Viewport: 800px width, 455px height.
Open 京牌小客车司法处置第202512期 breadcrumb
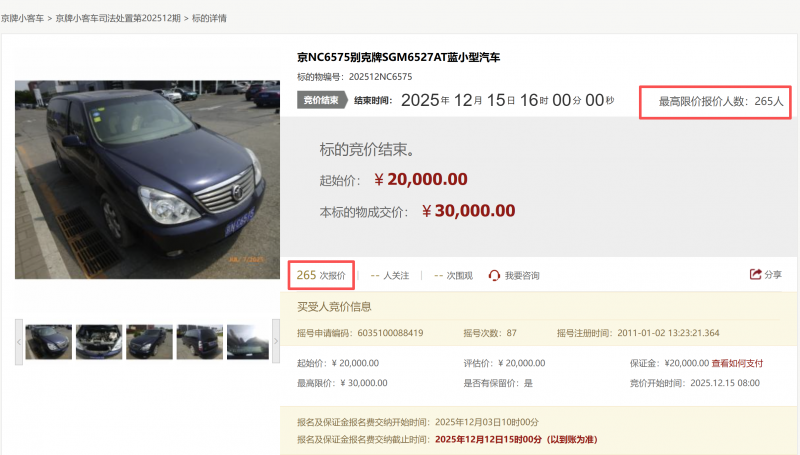(x=118, y=18)
